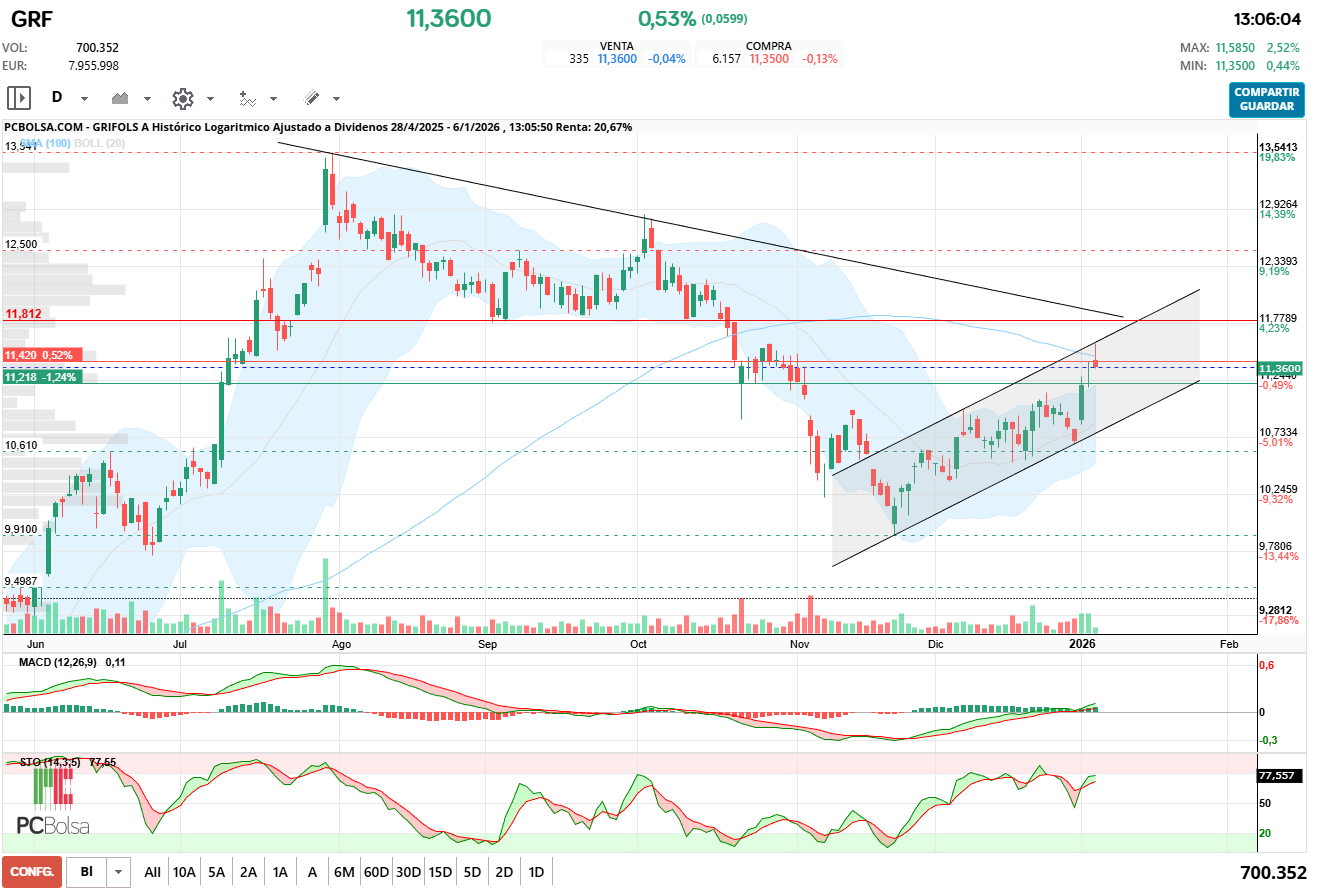The height and width of the screenshot is (893, 1320).
Task: Toggle the BOLL (20) indicator label
Action: pyautogui.click(x=103, y=144)
